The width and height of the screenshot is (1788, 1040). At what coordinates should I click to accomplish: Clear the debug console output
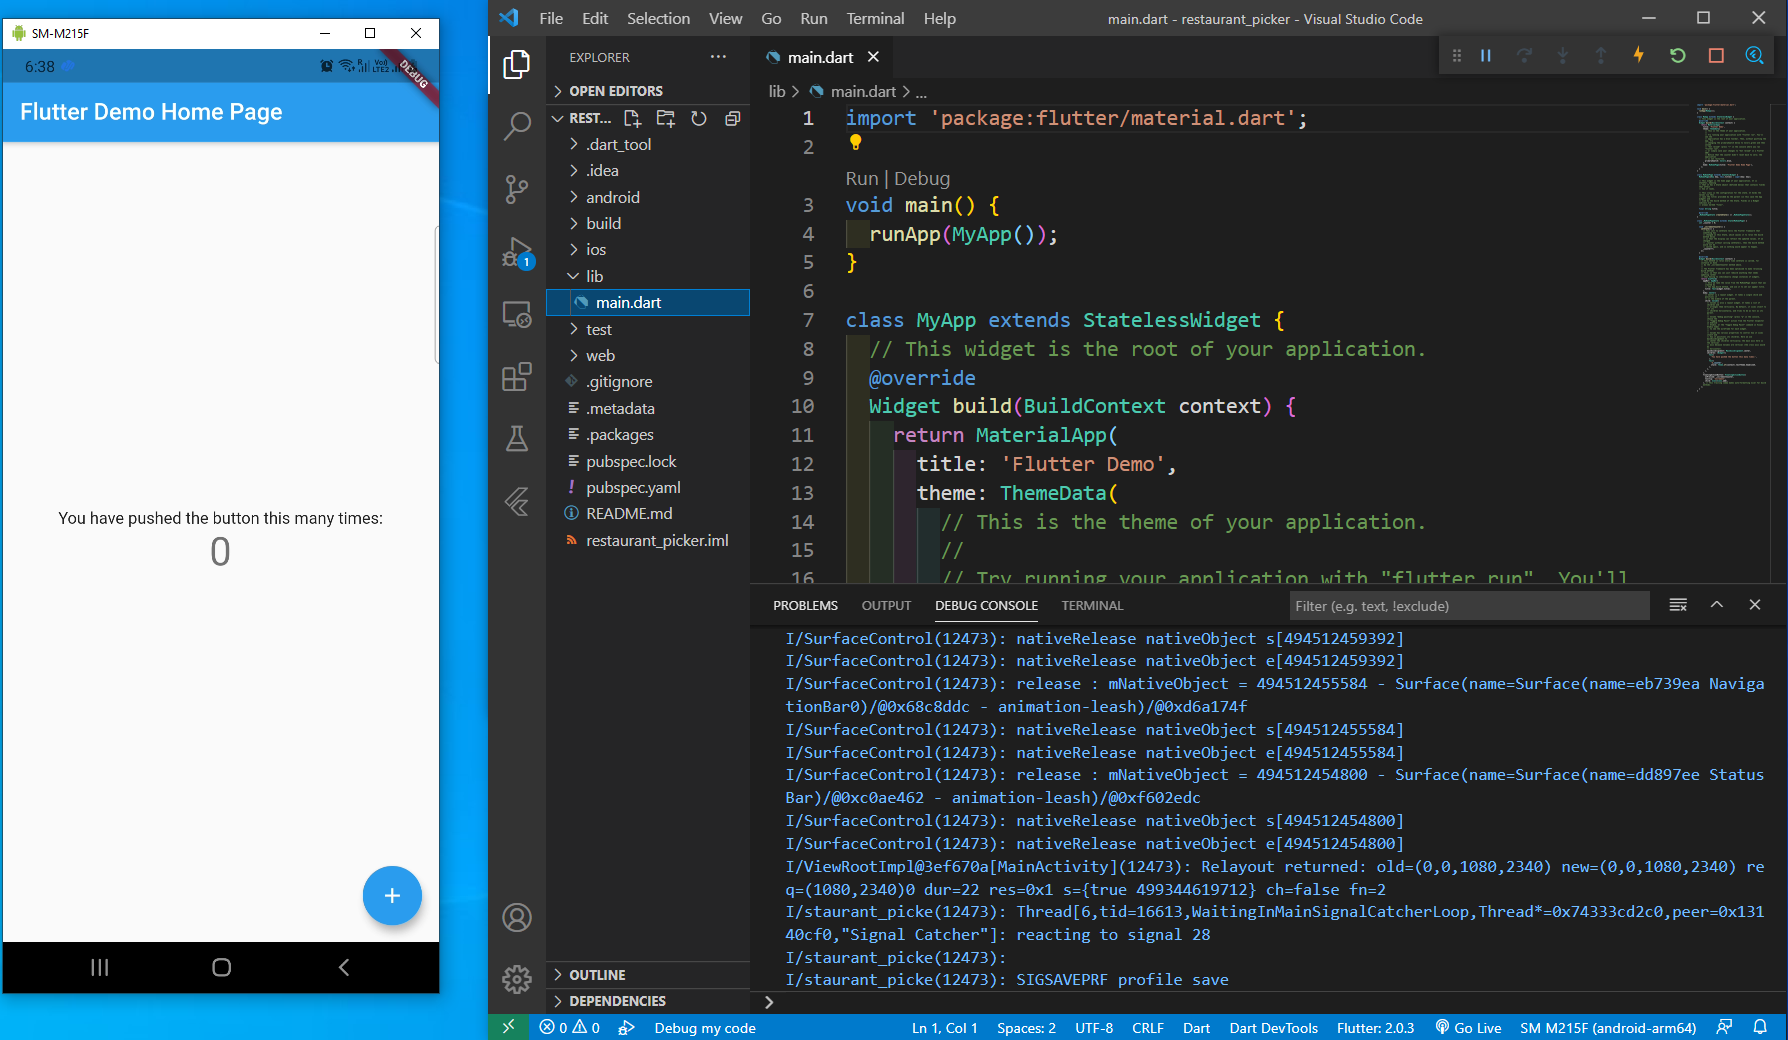(1678, 605)
